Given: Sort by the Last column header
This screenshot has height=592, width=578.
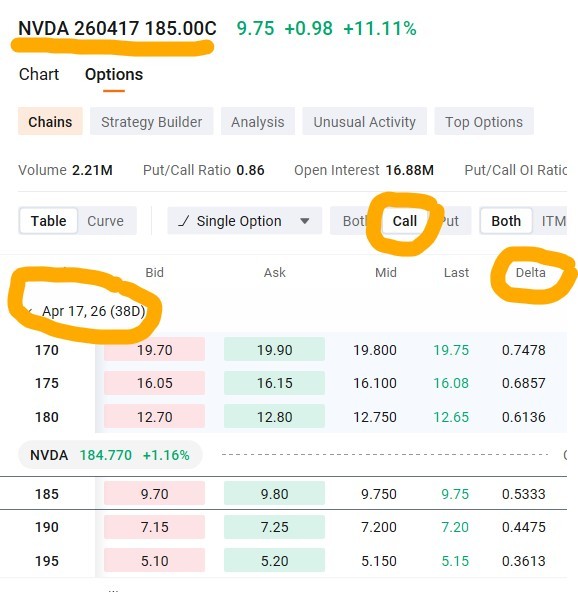Looking at the screenshot, I should coord(456,273).
